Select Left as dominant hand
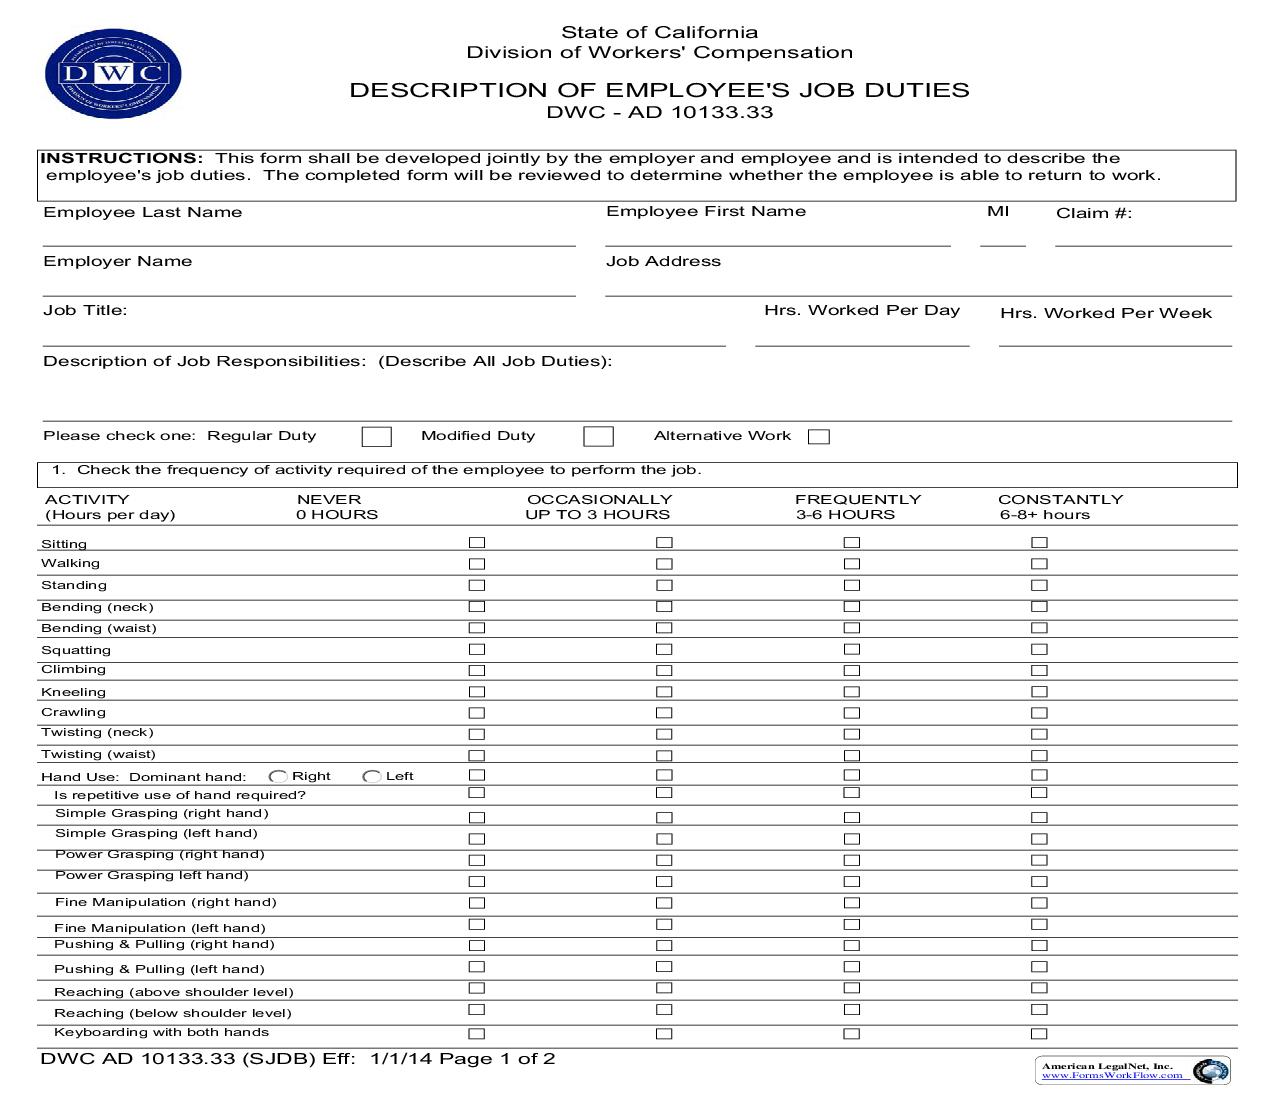The image size is (1275, 1100). pos(373,775)
